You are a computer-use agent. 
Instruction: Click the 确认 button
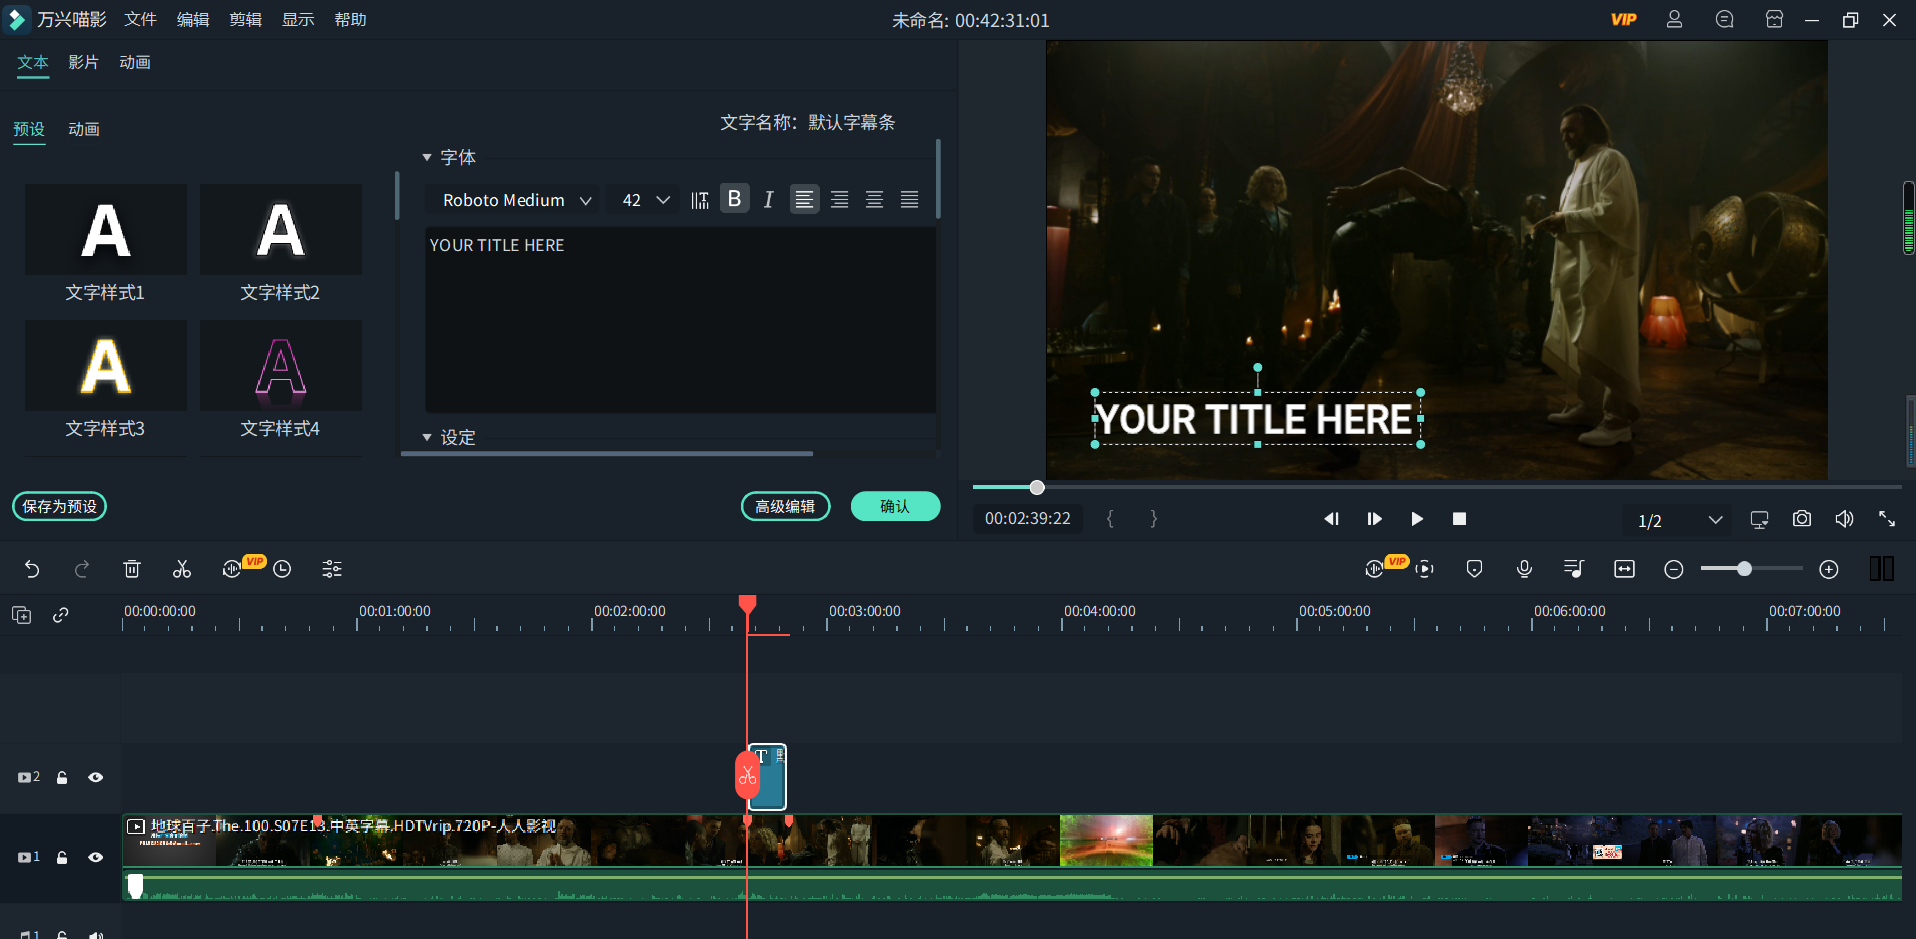(894, 506)
